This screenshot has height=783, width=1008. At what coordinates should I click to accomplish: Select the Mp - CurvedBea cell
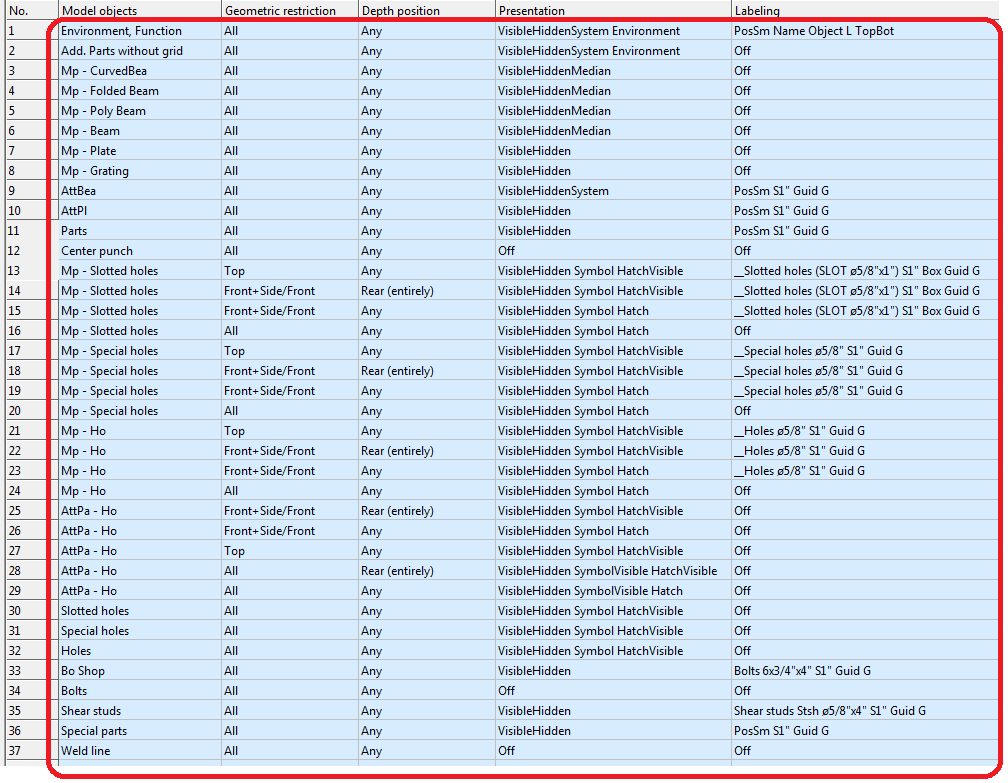tap(140, 71)
